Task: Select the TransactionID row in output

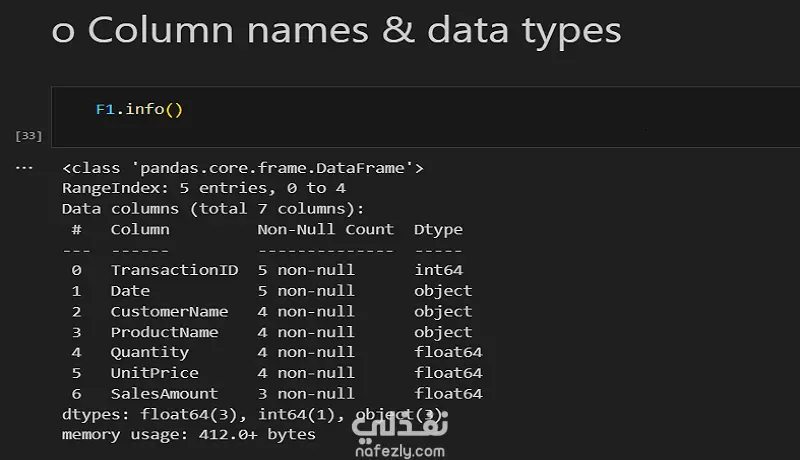Action: click(174, 270)
